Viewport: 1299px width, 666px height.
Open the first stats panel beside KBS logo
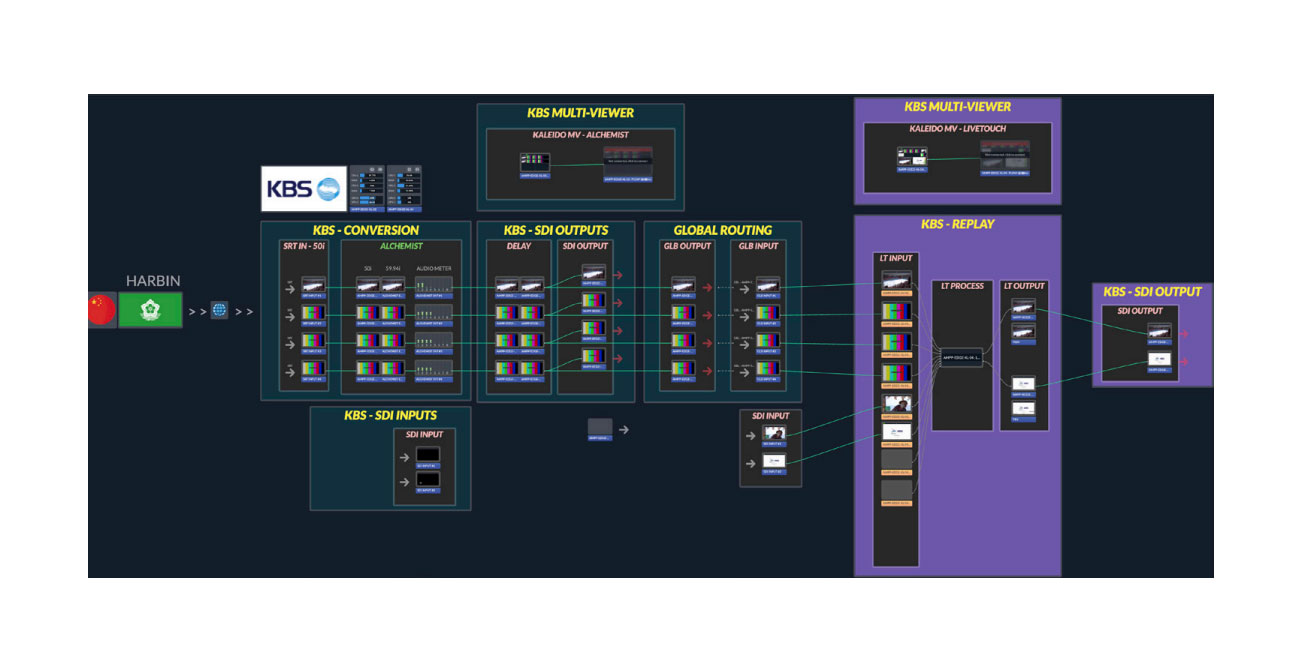366,188
